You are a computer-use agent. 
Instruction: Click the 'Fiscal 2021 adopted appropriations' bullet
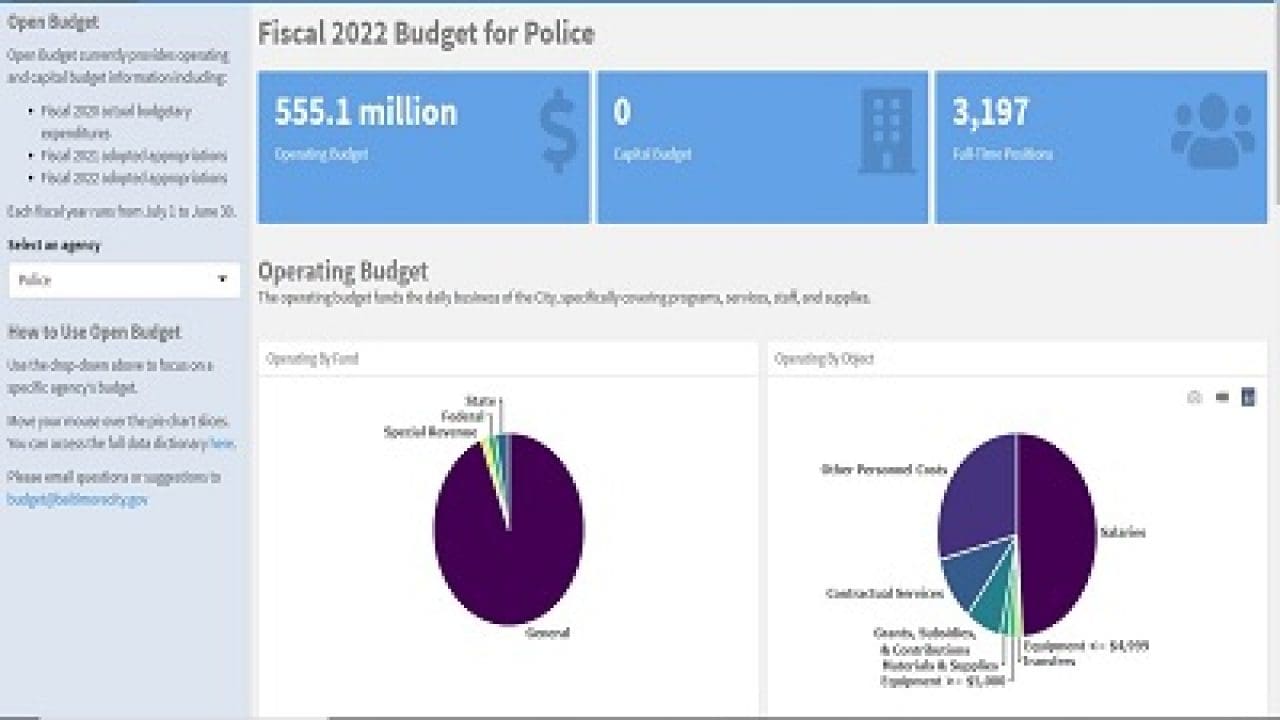134,156
